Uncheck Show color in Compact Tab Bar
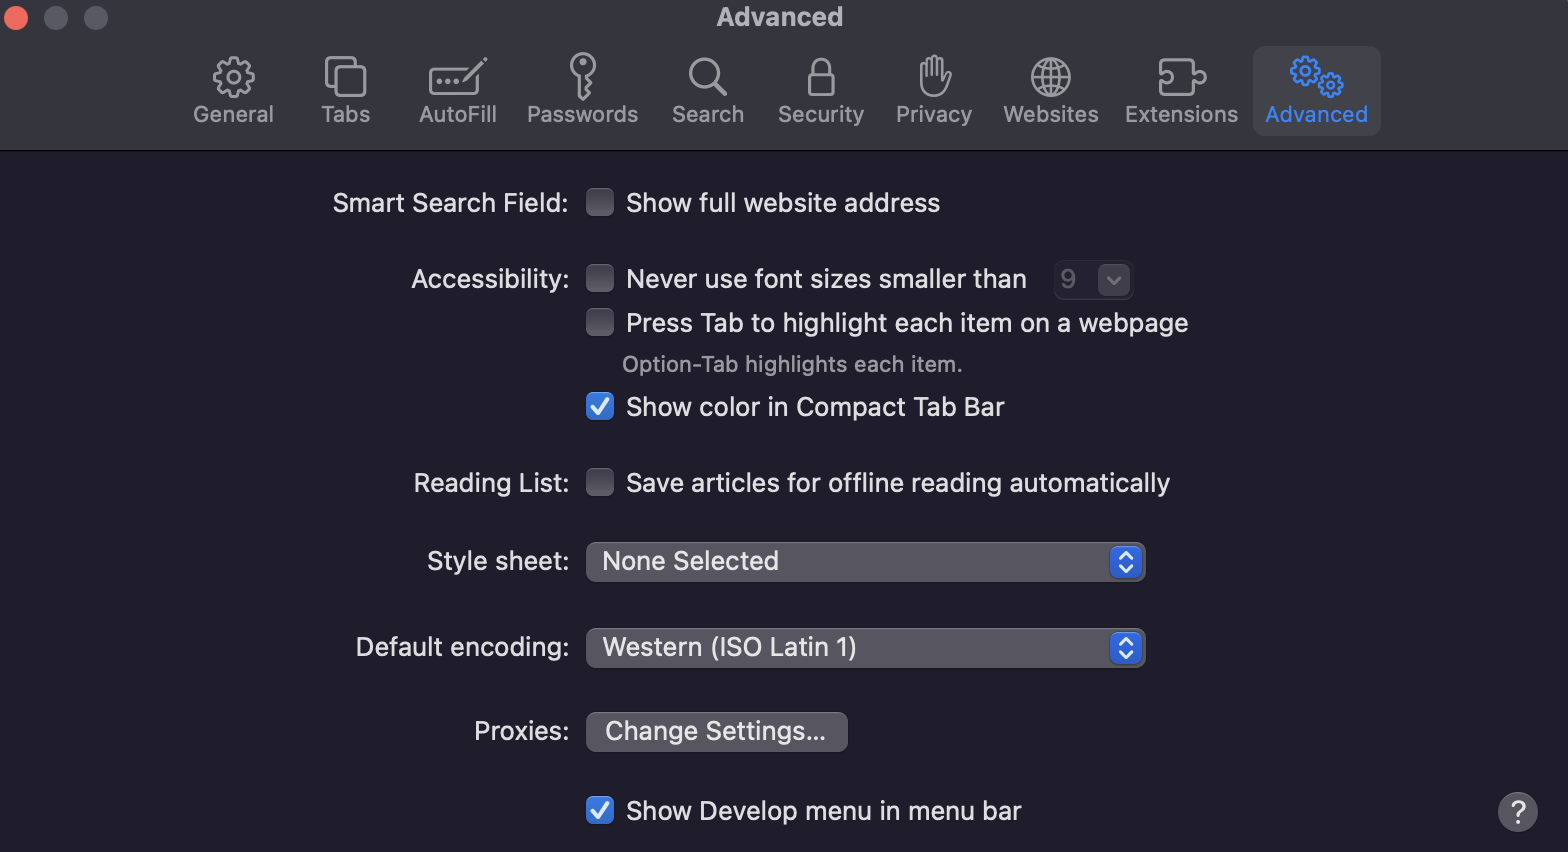 pyautogui.click(x=600, y=406)
